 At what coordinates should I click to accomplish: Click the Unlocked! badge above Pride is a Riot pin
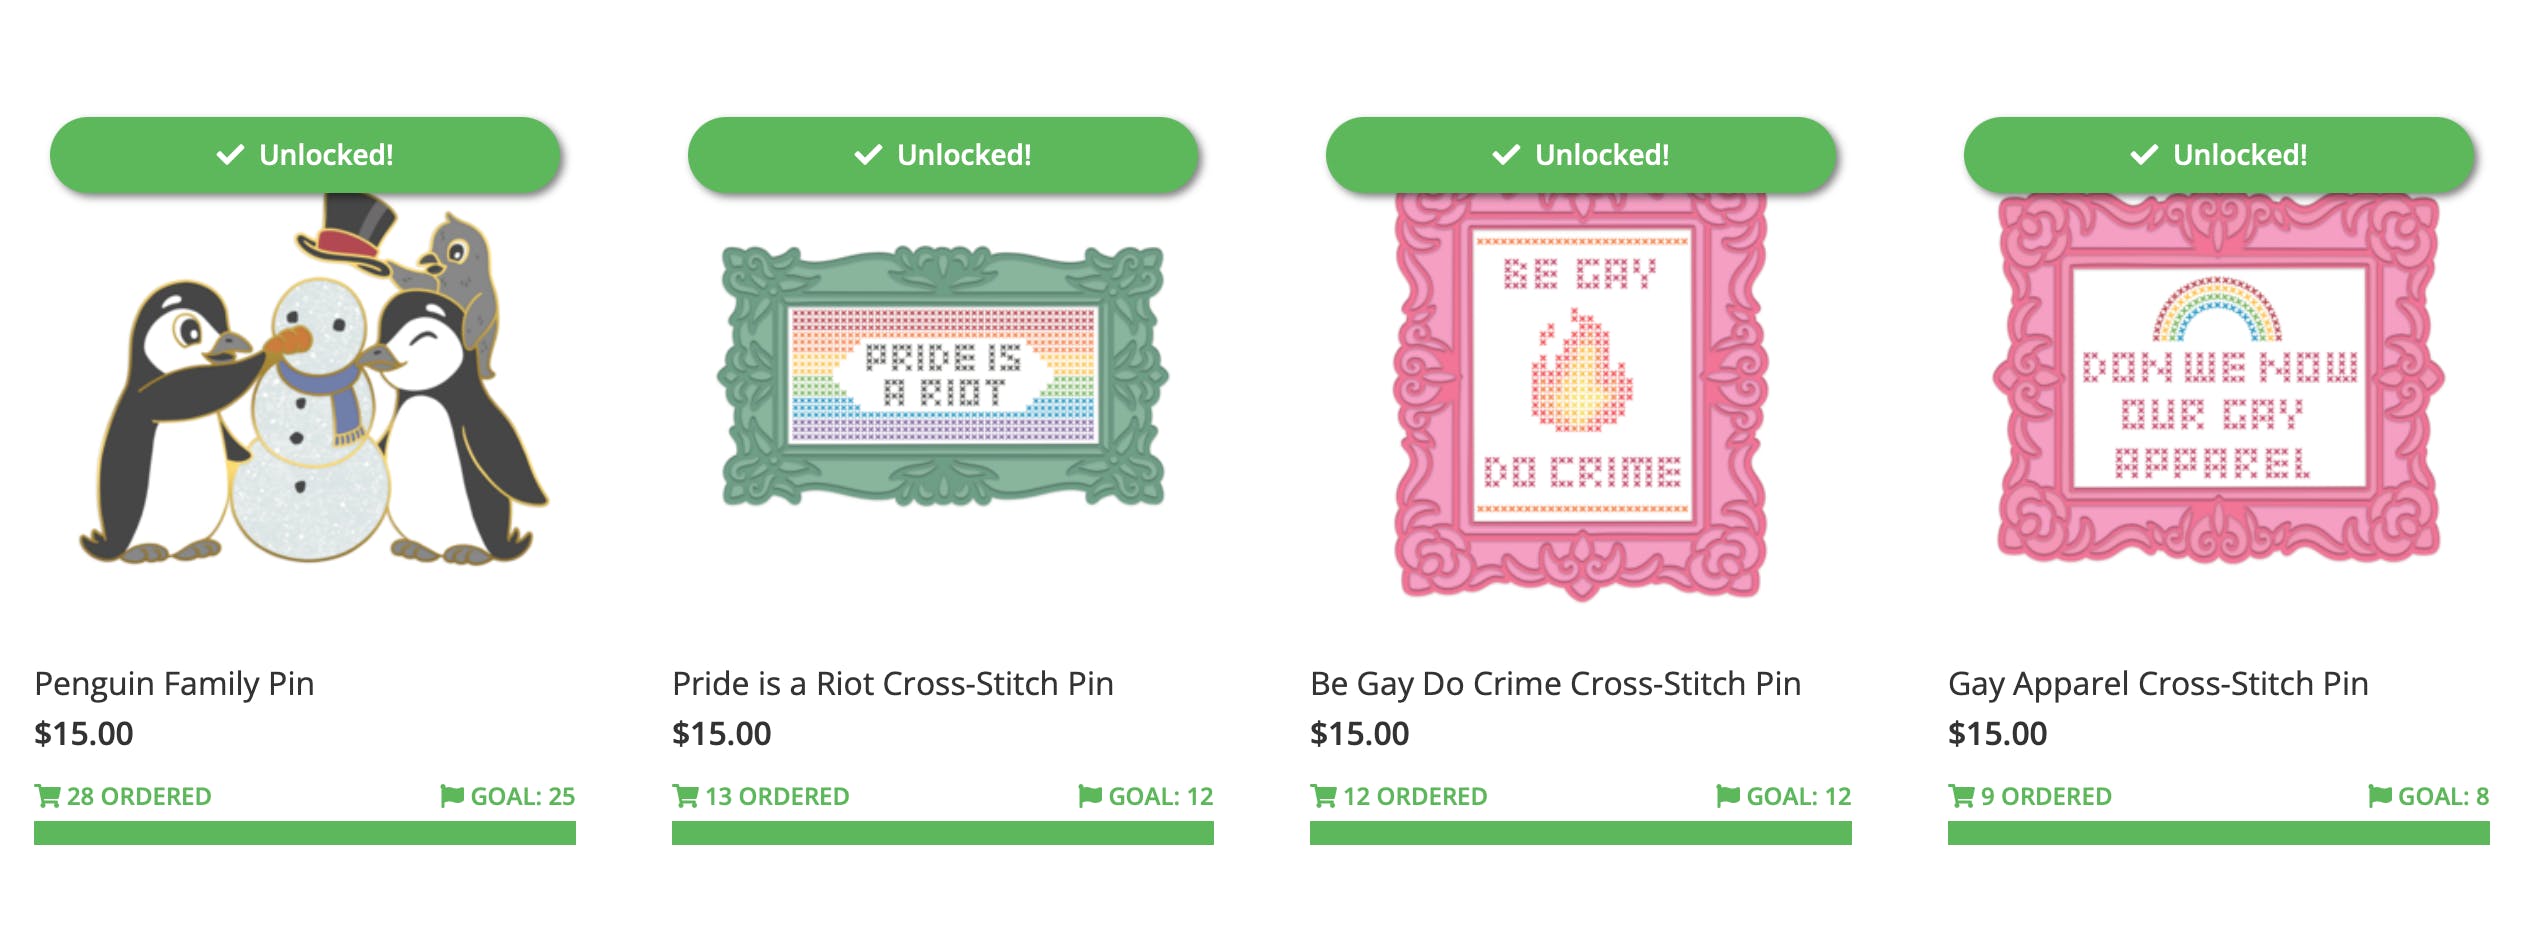[x=943, y=155]
